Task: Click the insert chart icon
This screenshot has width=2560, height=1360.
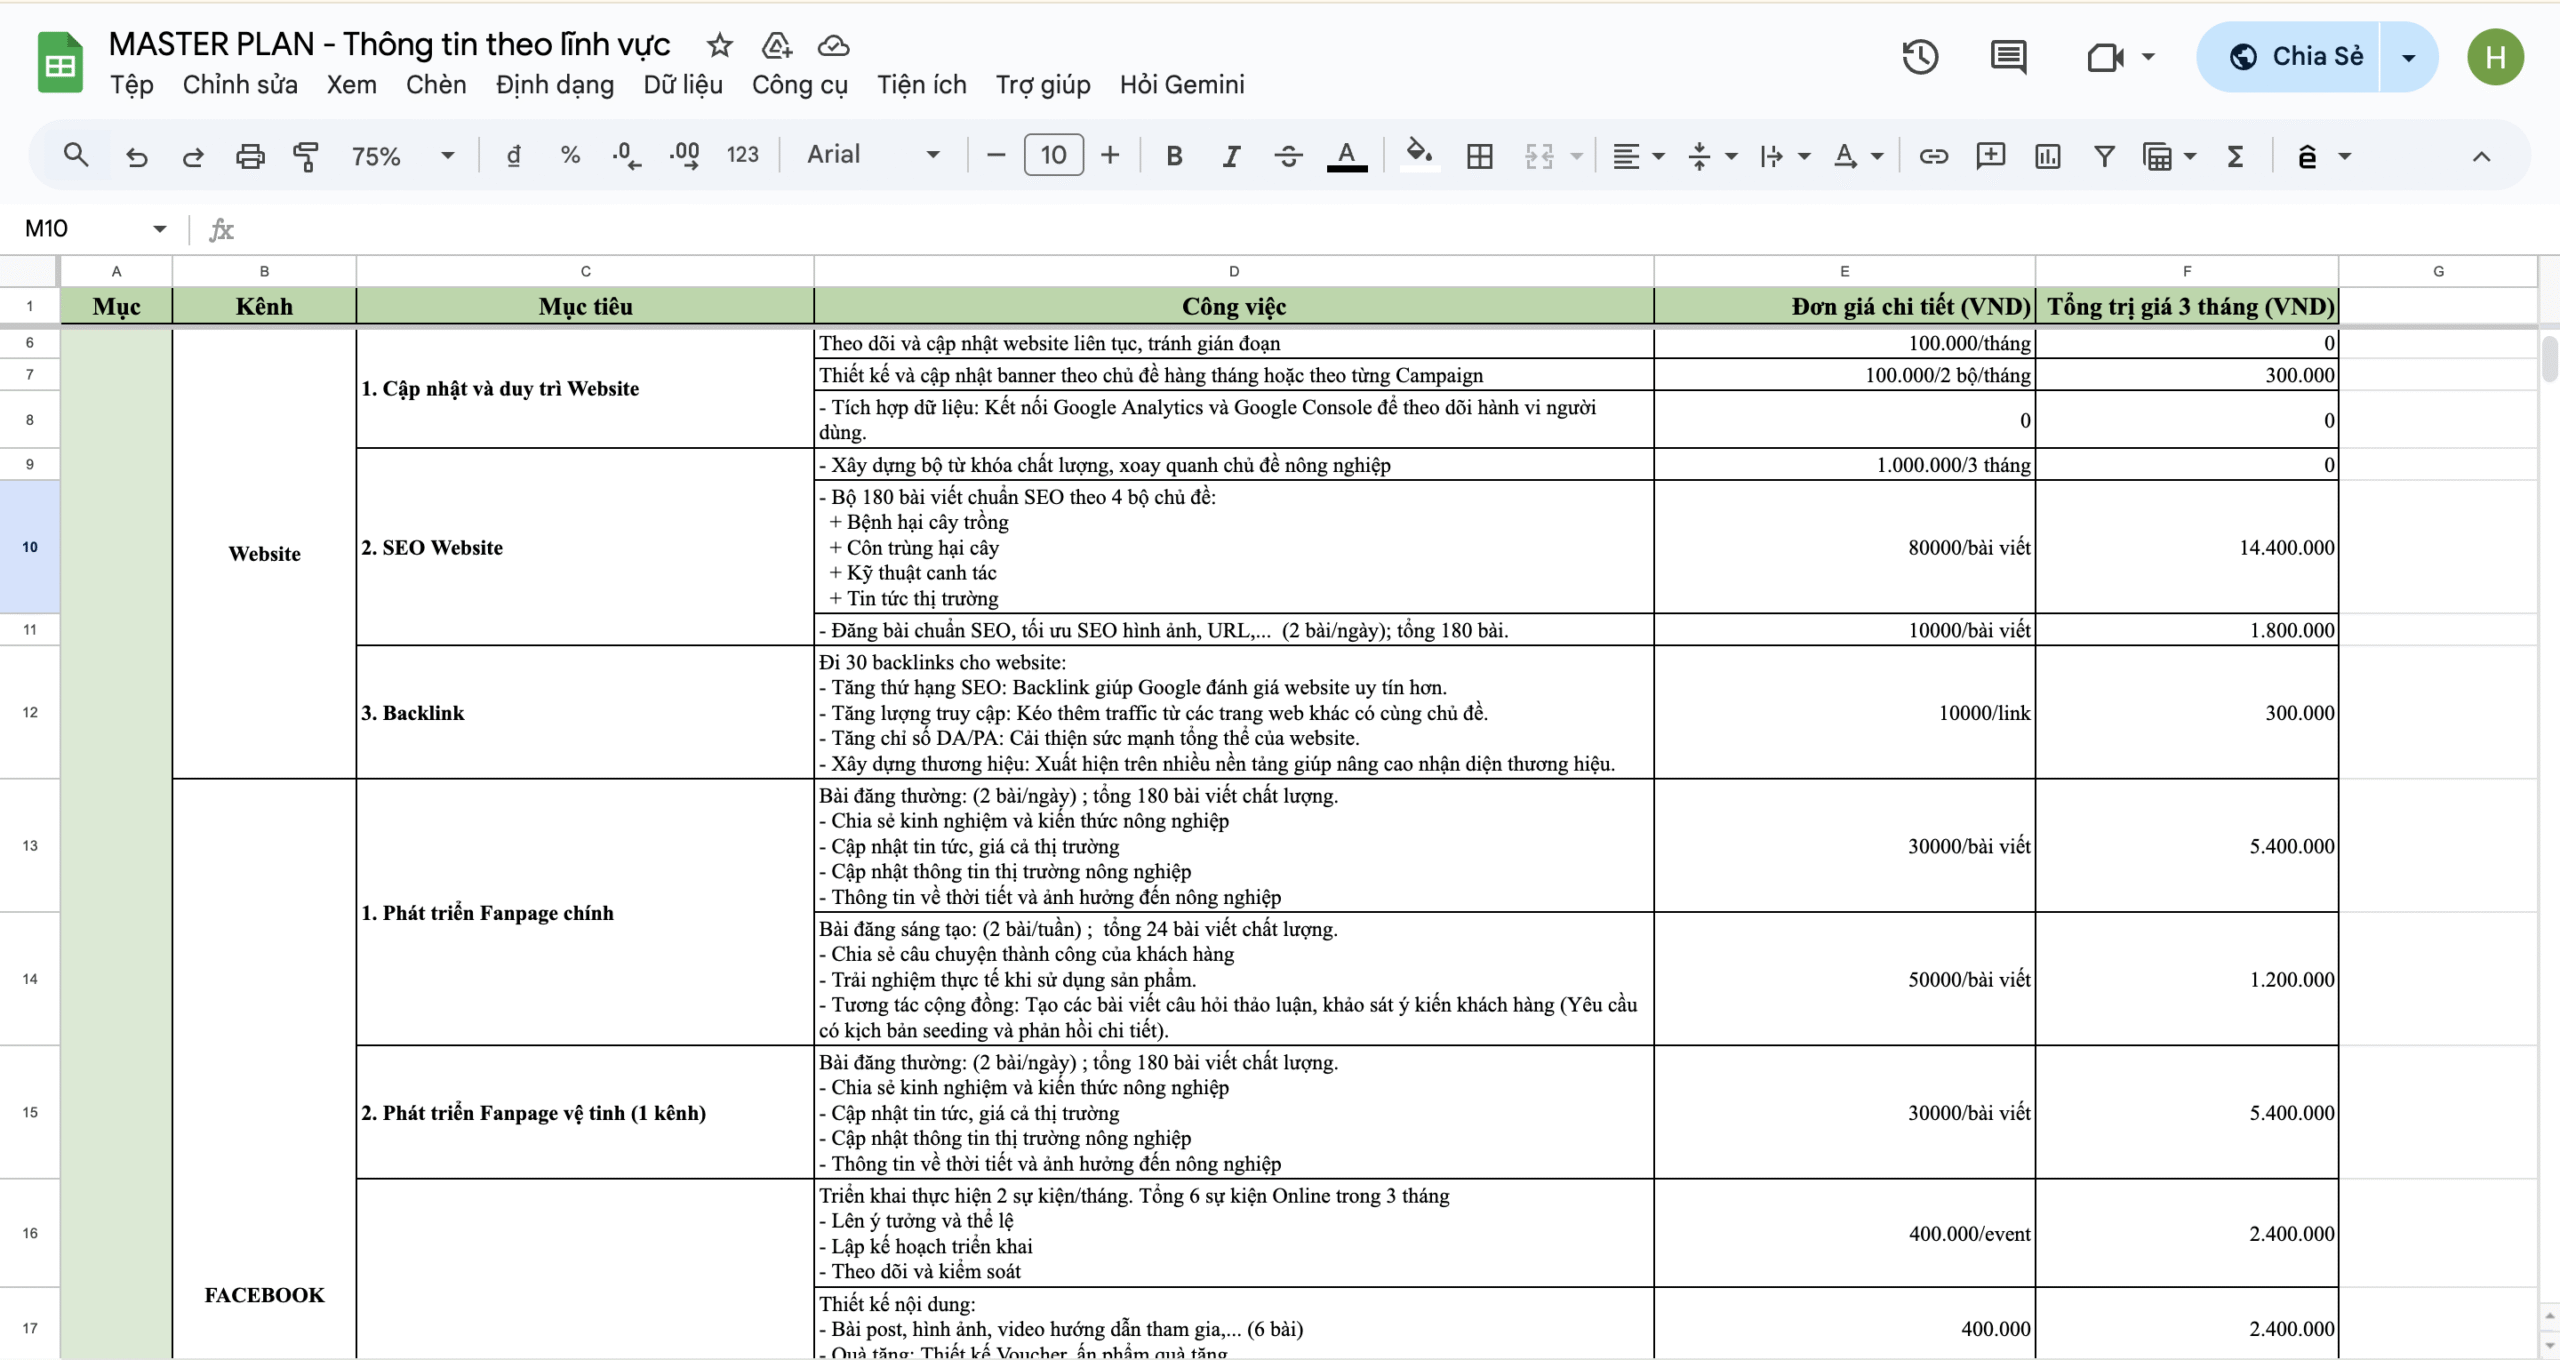Action: point(2047,156)
